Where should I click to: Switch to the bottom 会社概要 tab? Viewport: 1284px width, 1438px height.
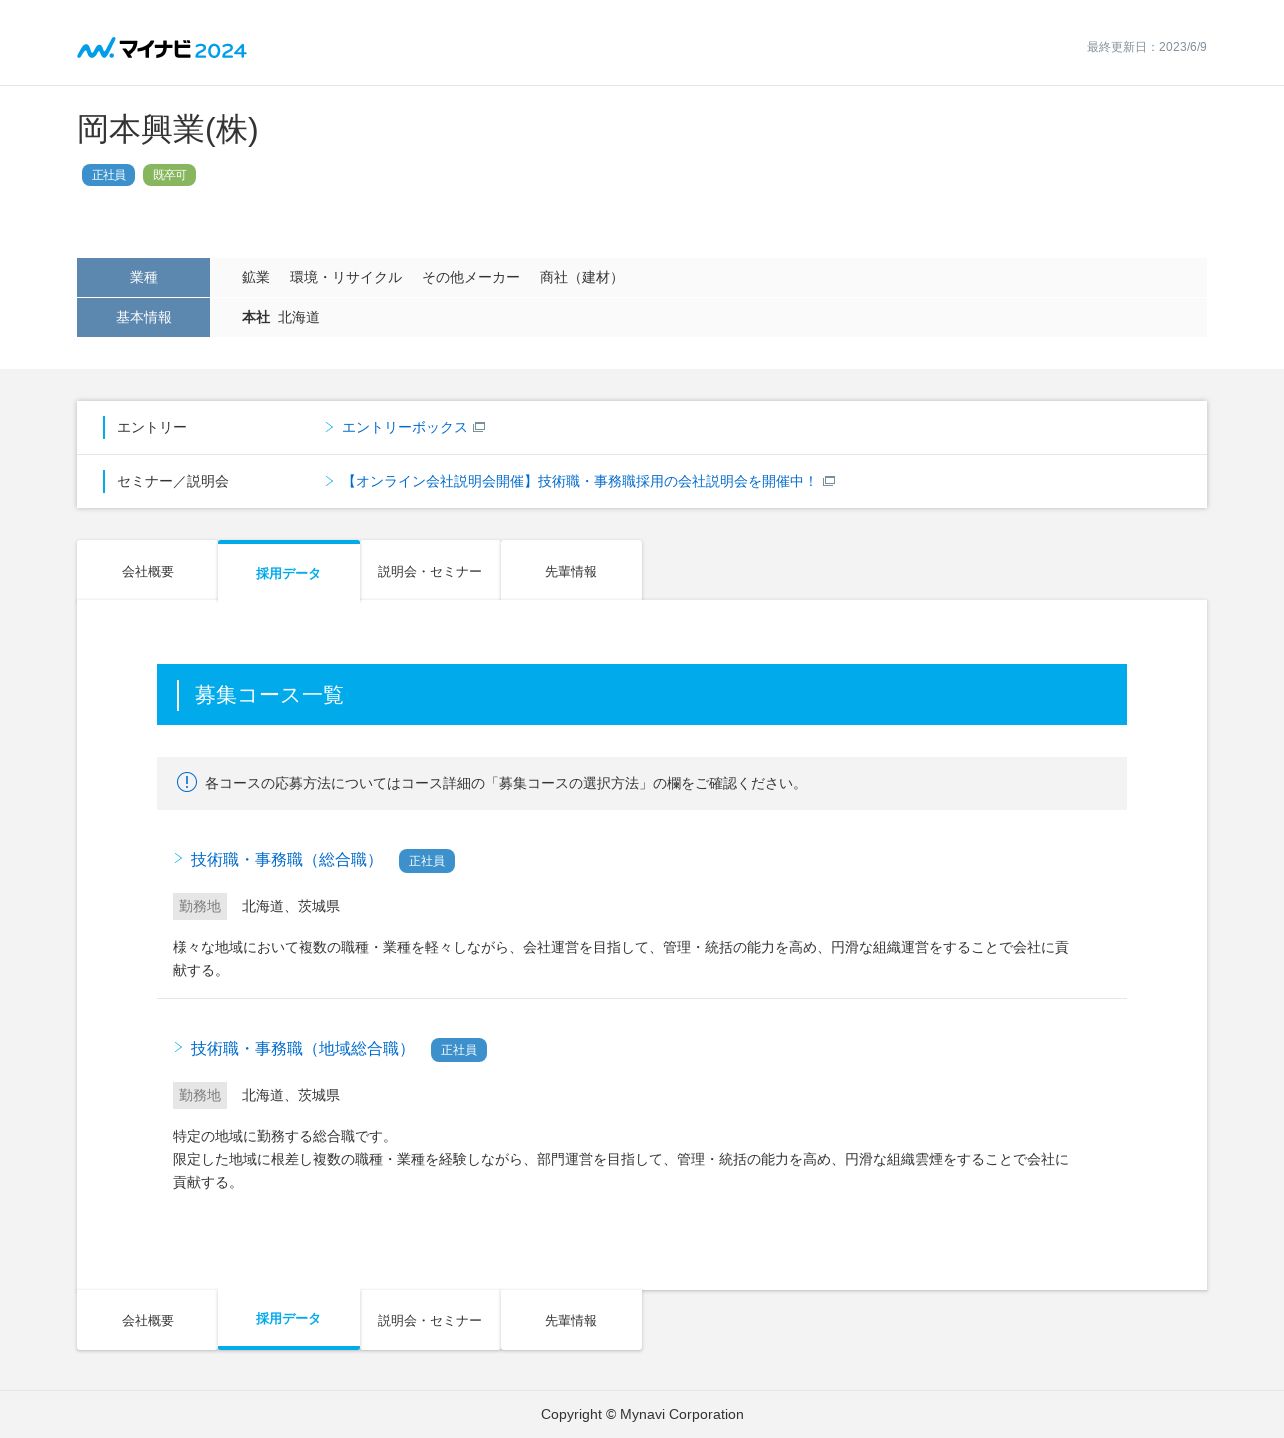pos(147,1320)
